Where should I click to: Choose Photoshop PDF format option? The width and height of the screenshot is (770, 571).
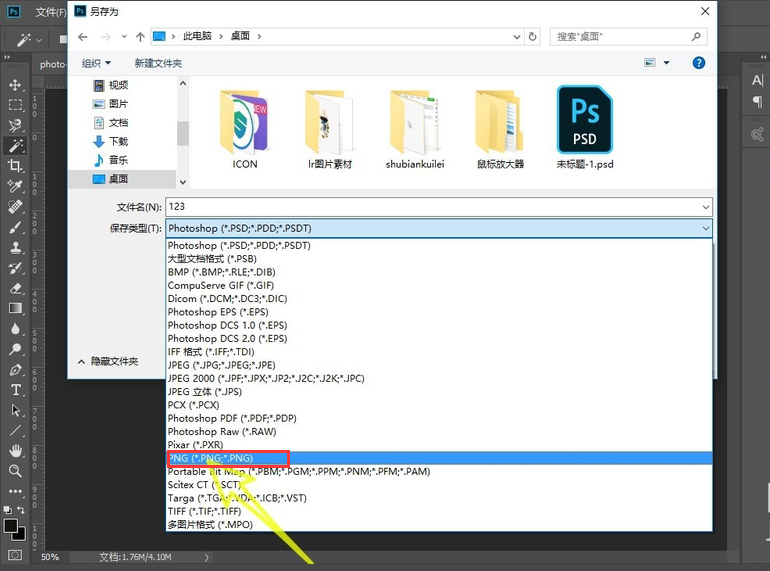439,418
